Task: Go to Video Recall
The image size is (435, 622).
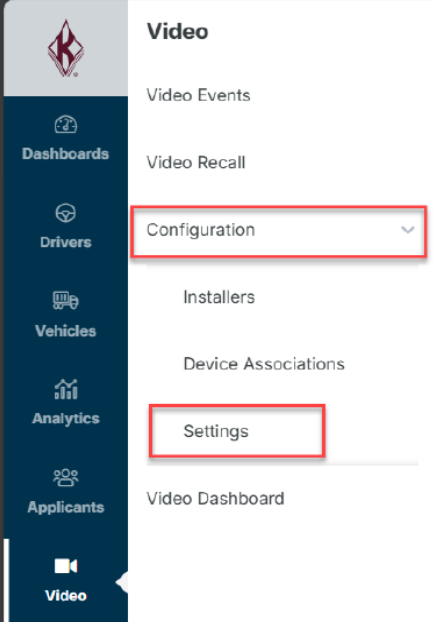Action: pos(196,163)
